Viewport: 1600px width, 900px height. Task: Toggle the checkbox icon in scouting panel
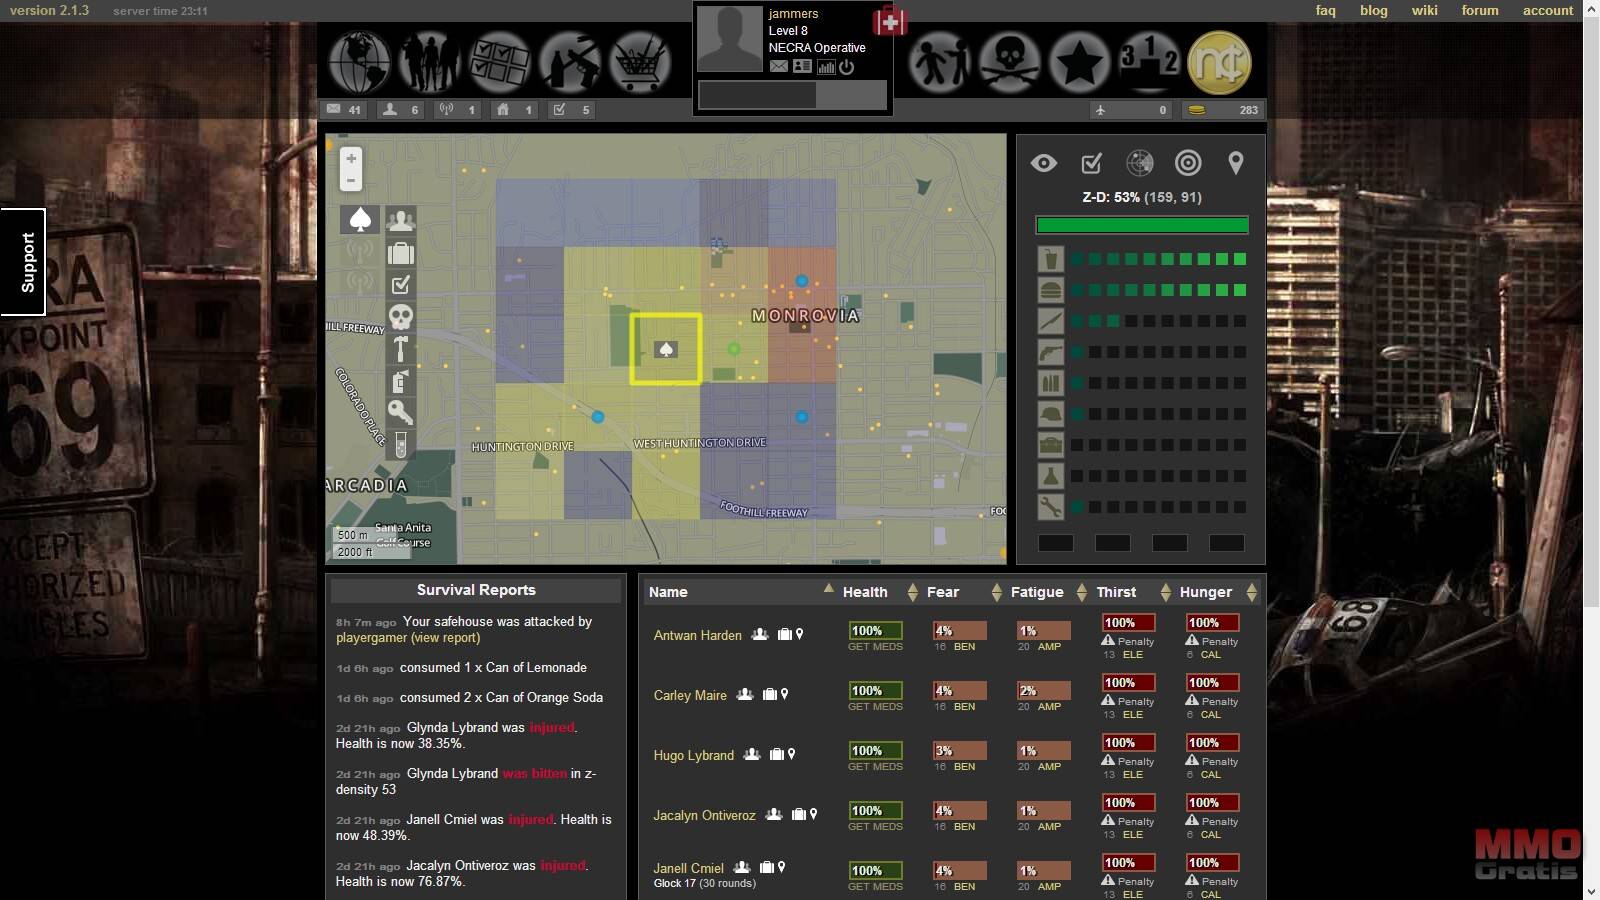pos(1091,163)
